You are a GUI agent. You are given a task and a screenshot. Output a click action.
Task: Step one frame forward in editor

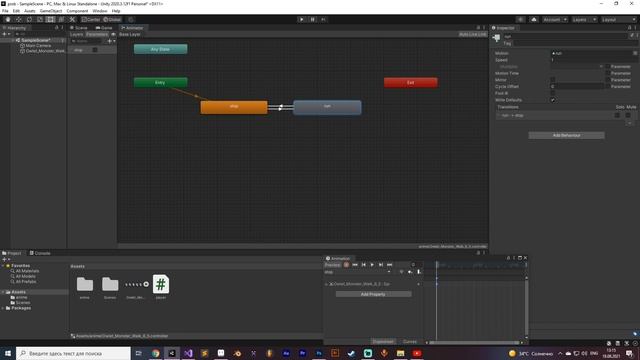point(323,20)
